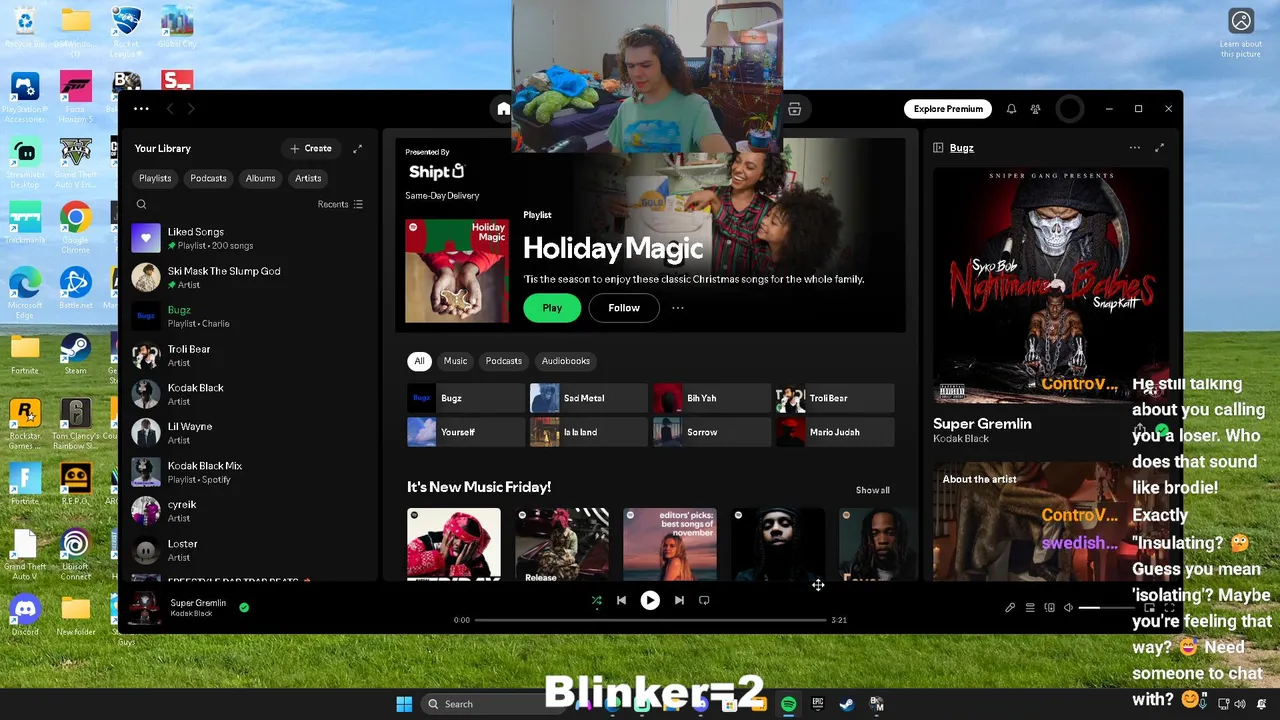1280x720 pixels.
Task: Follow the Holiday Magic playlist
Action: click(x=624, y=308)
